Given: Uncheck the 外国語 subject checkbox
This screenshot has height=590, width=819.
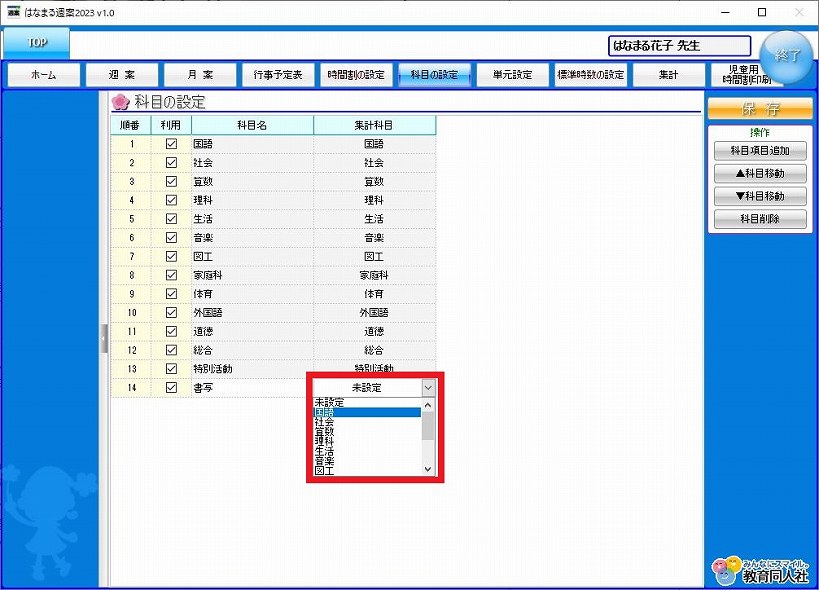Looking at the screenshot, I should (171, 312).
